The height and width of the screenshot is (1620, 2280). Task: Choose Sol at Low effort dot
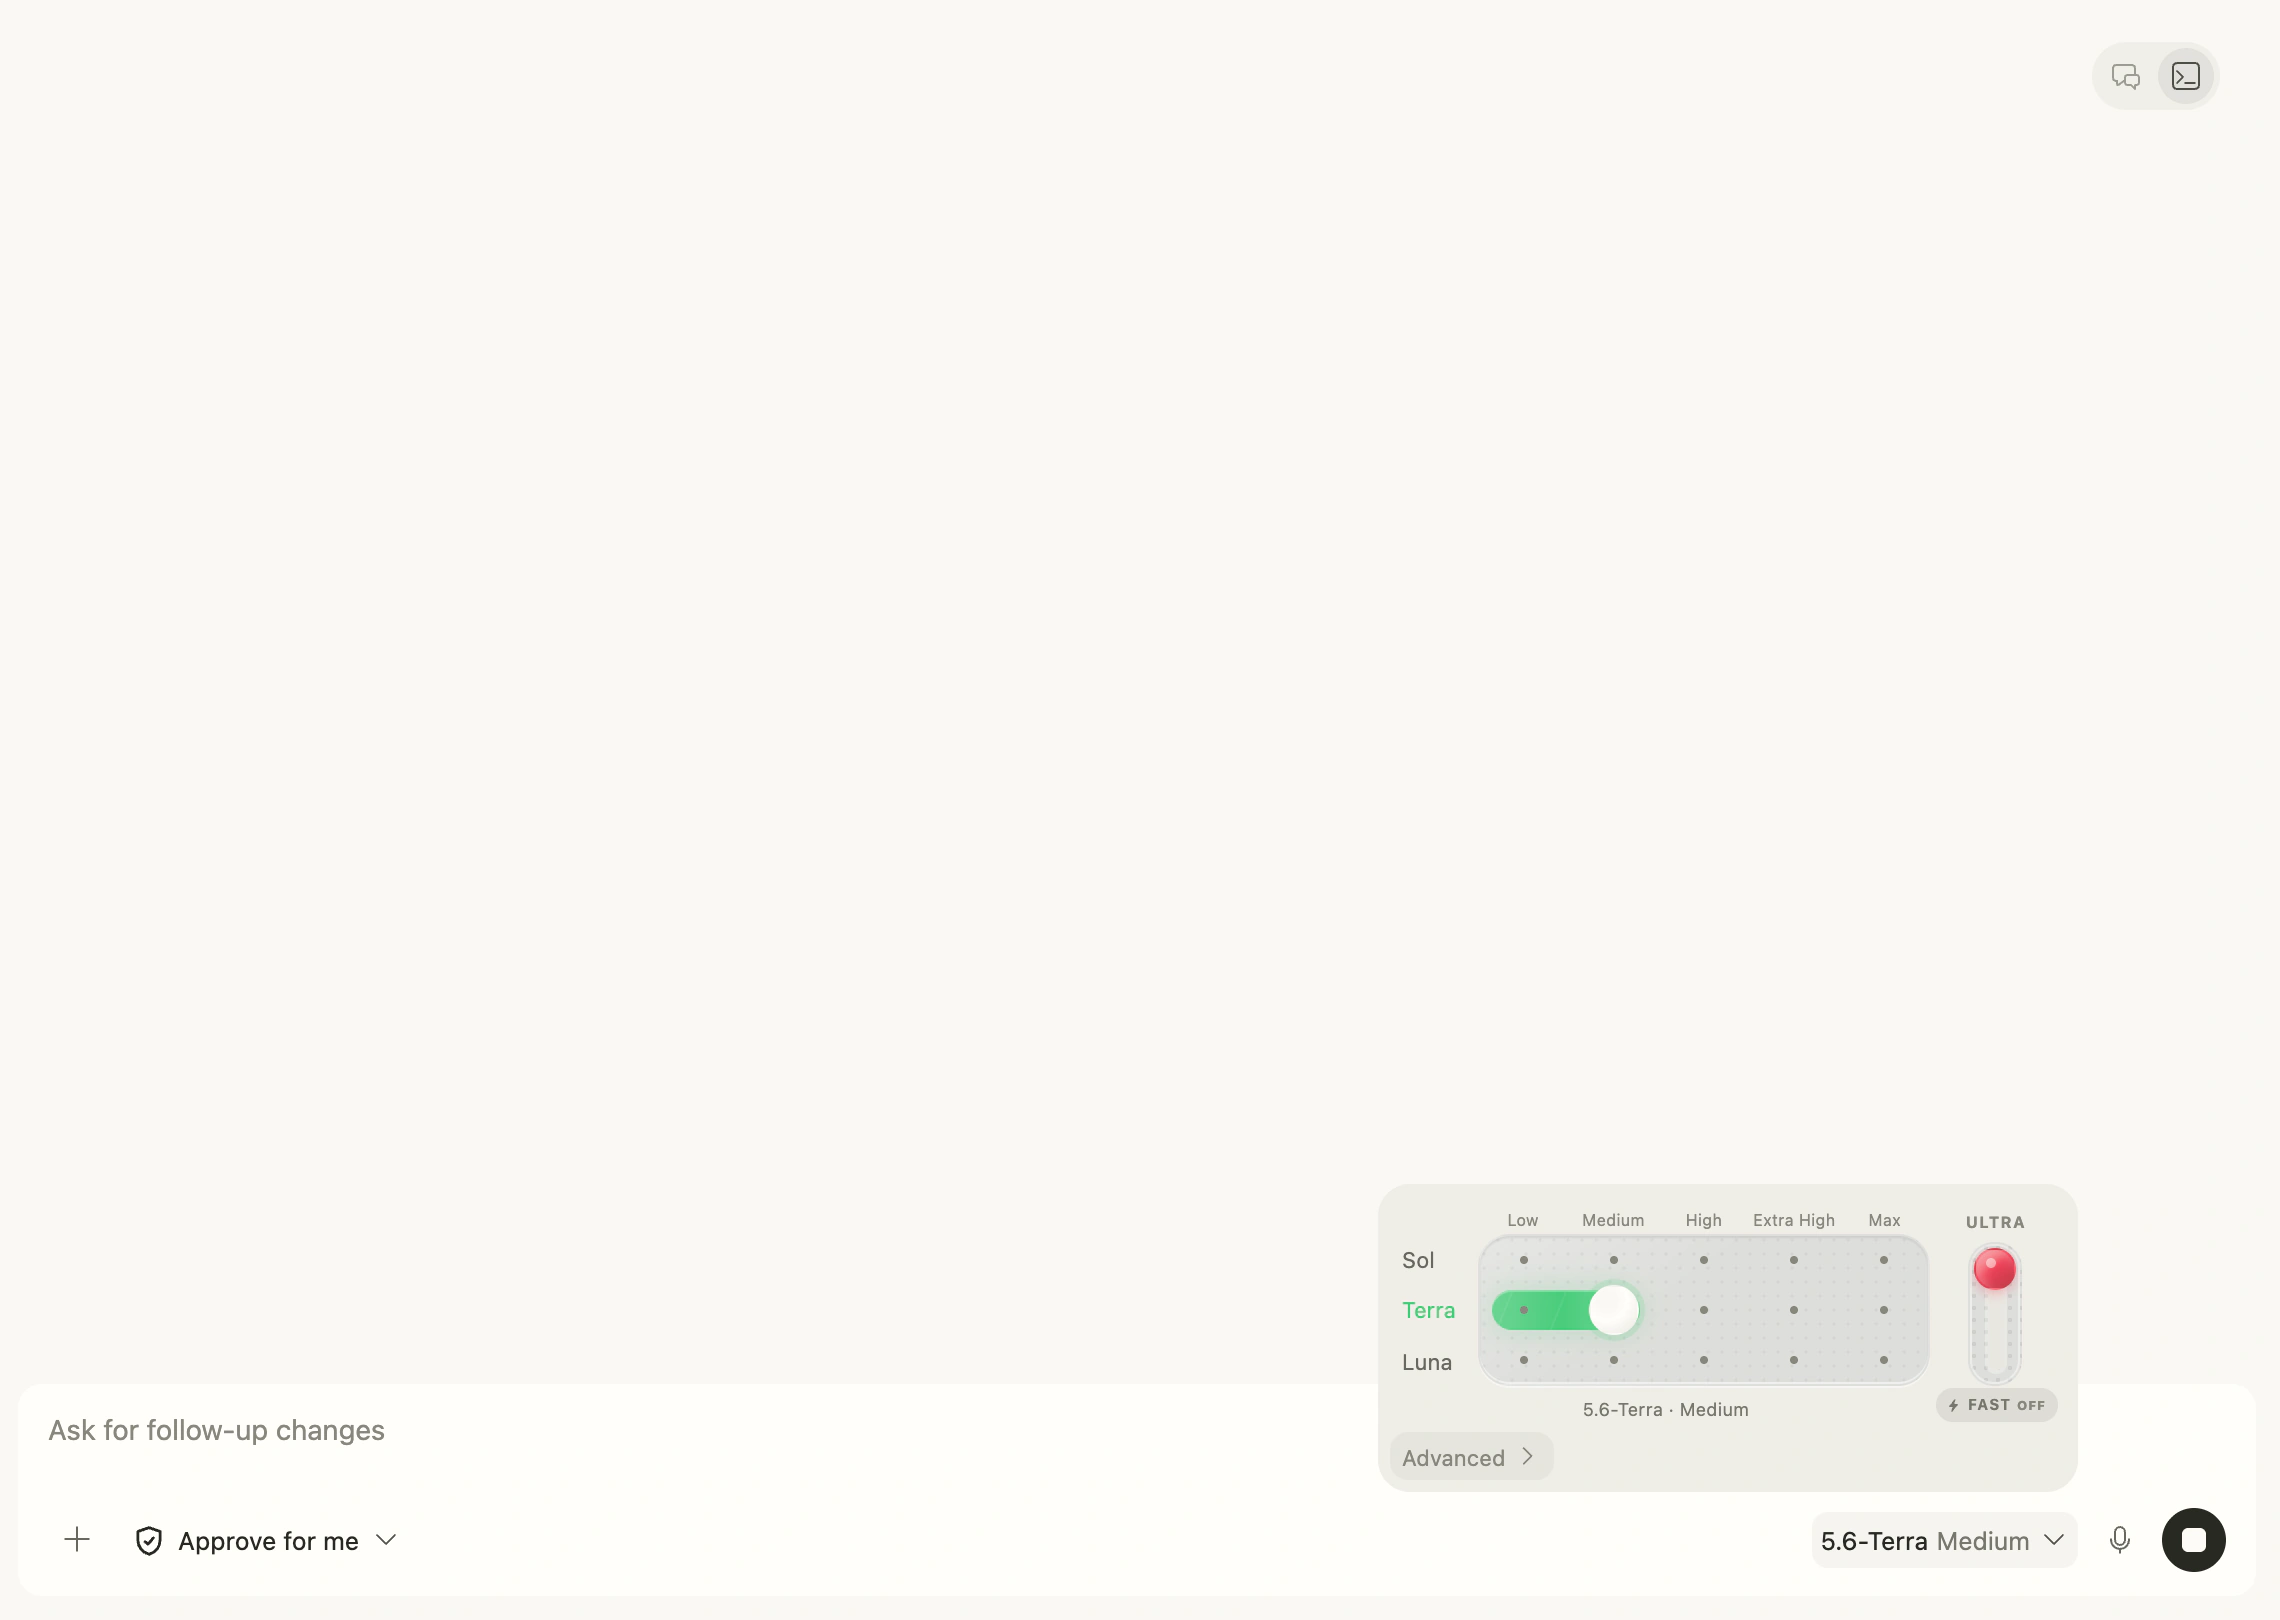(1524, 1260)
